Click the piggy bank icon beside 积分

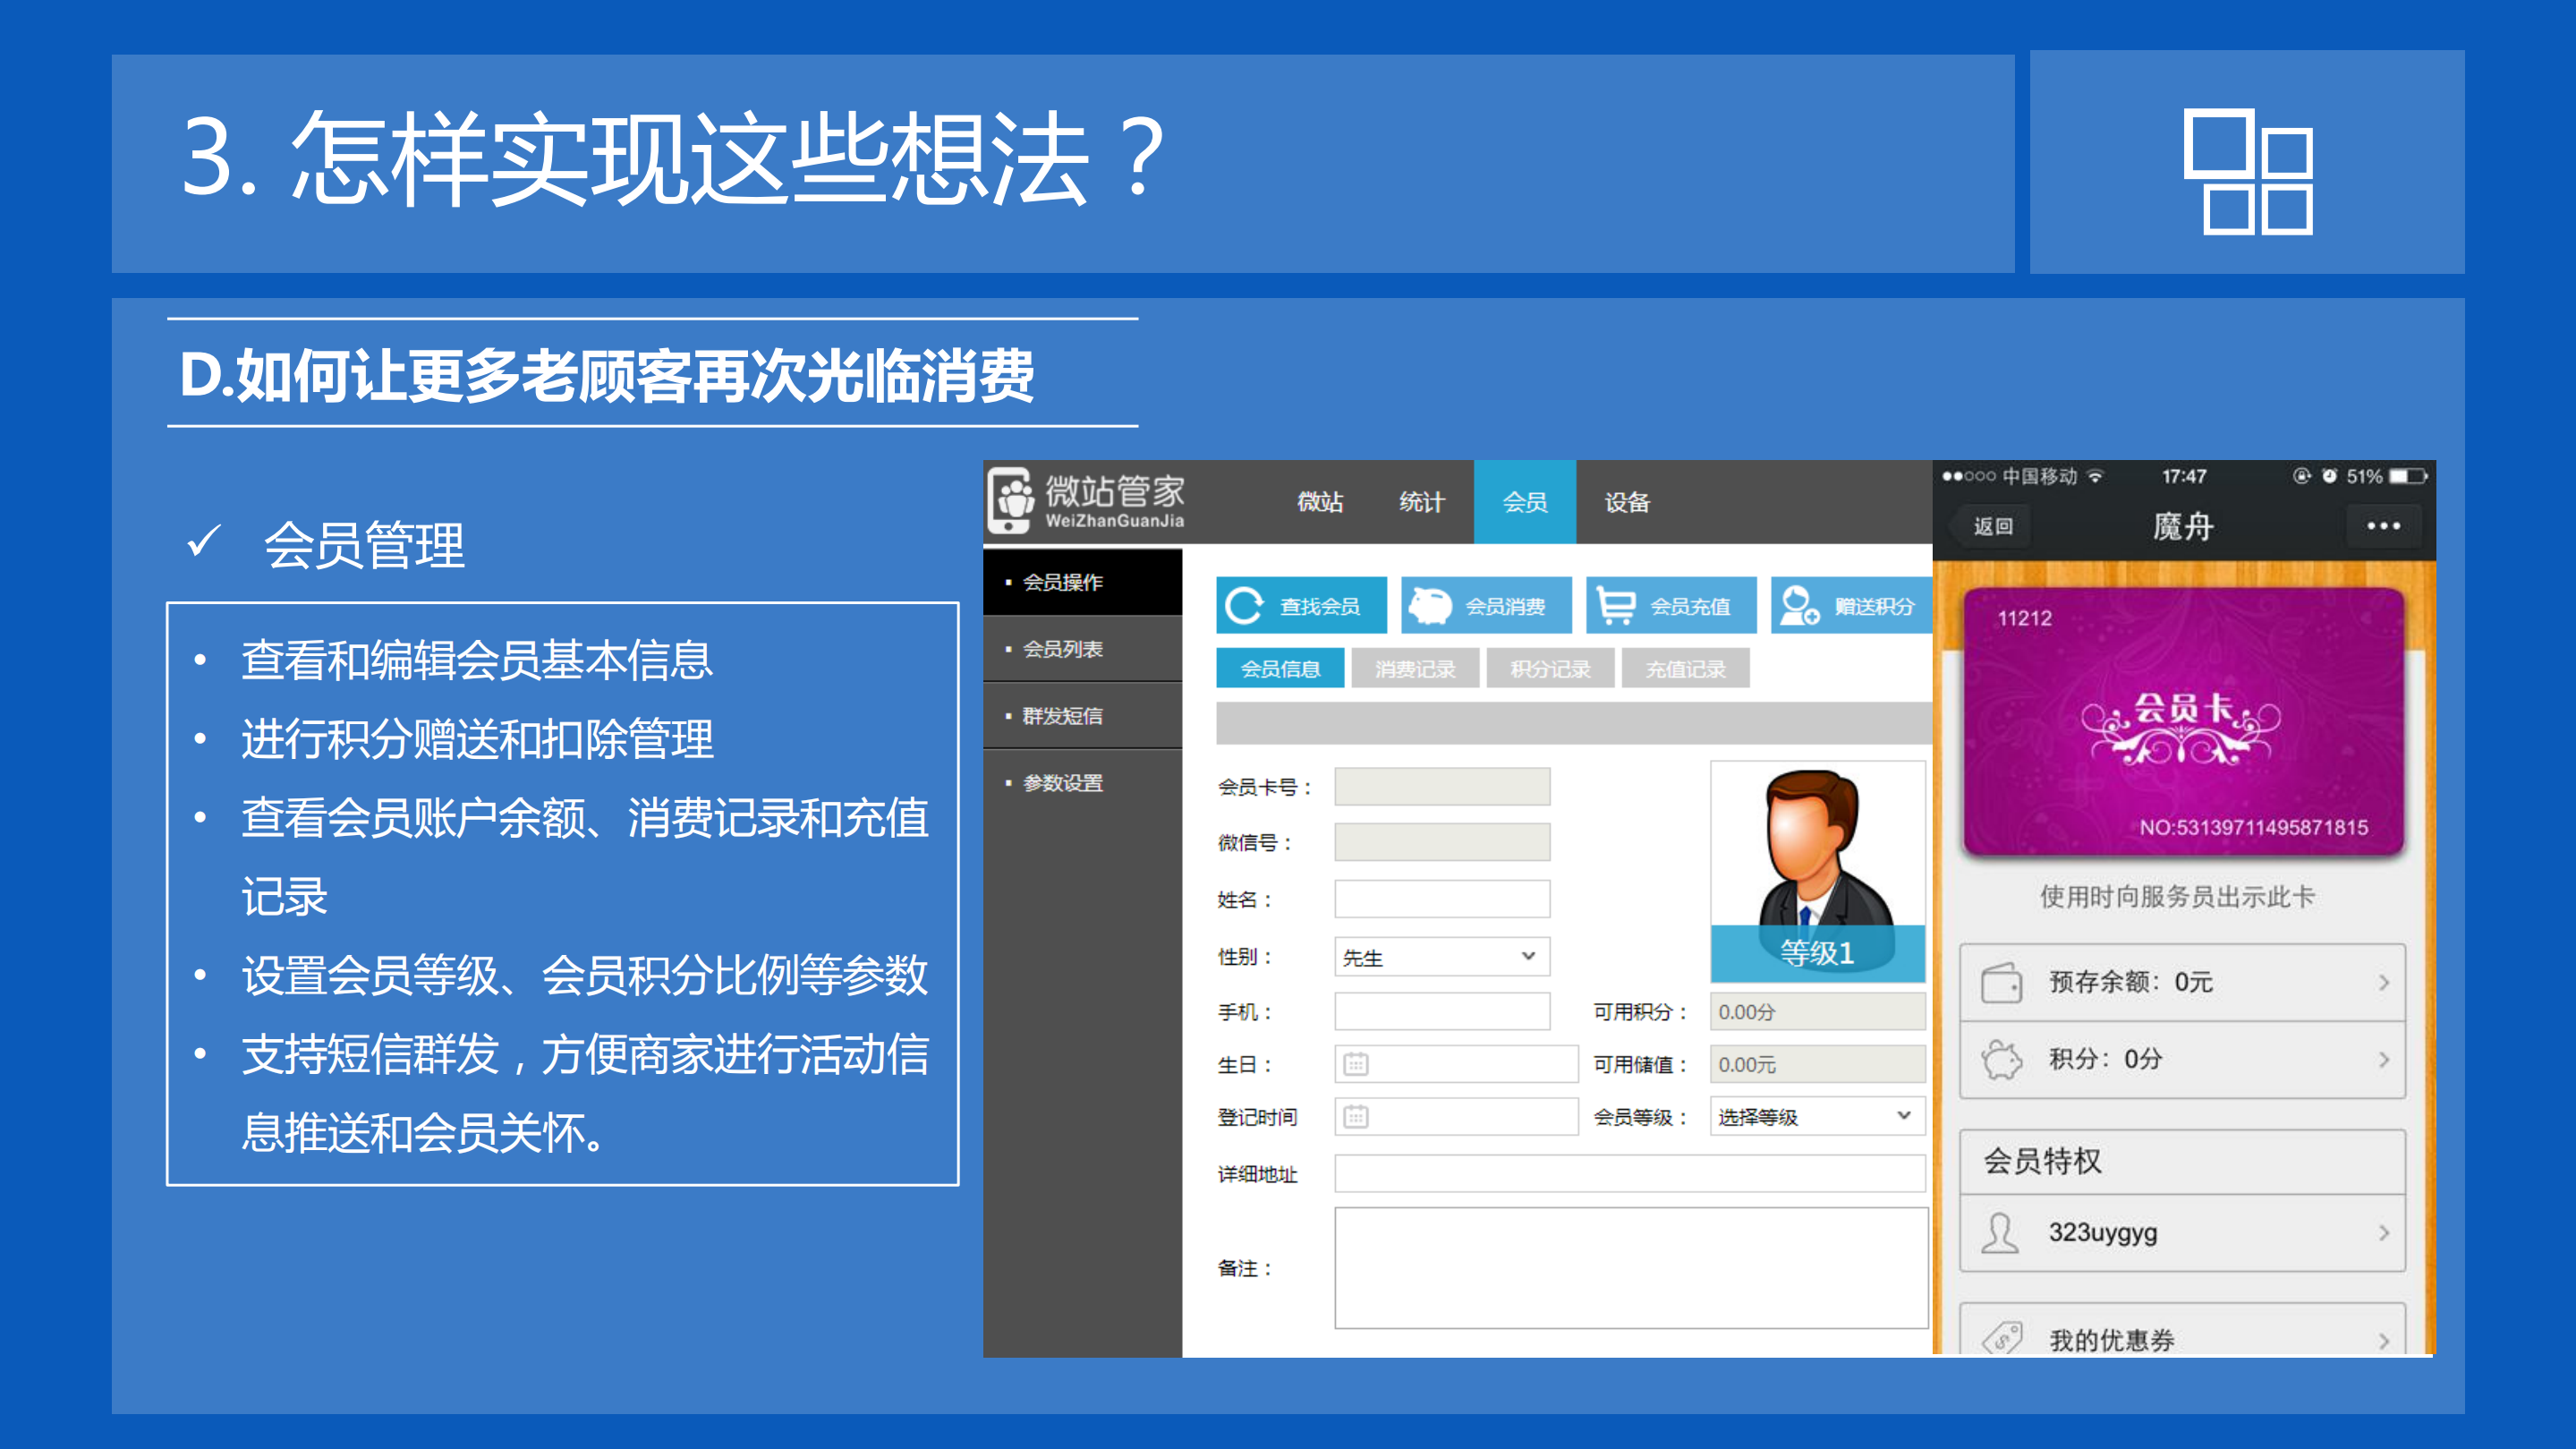tap(2001, 1060)
